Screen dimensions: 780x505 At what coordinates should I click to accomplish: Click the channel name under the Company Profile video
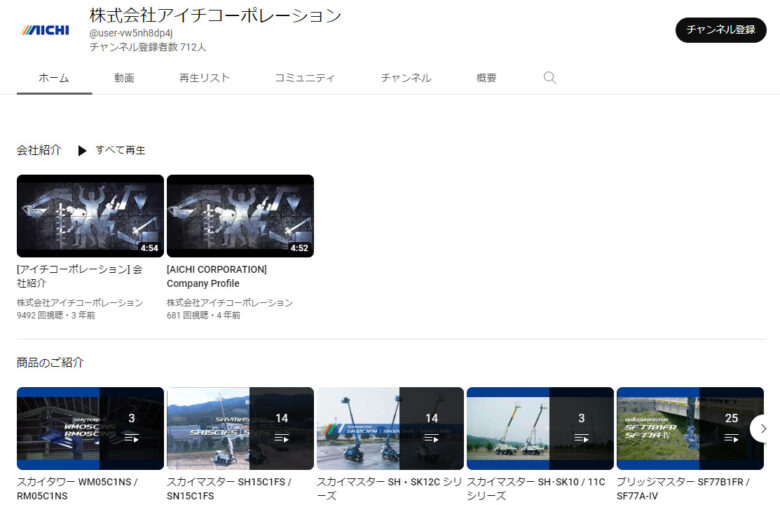(x=230, y=303)
